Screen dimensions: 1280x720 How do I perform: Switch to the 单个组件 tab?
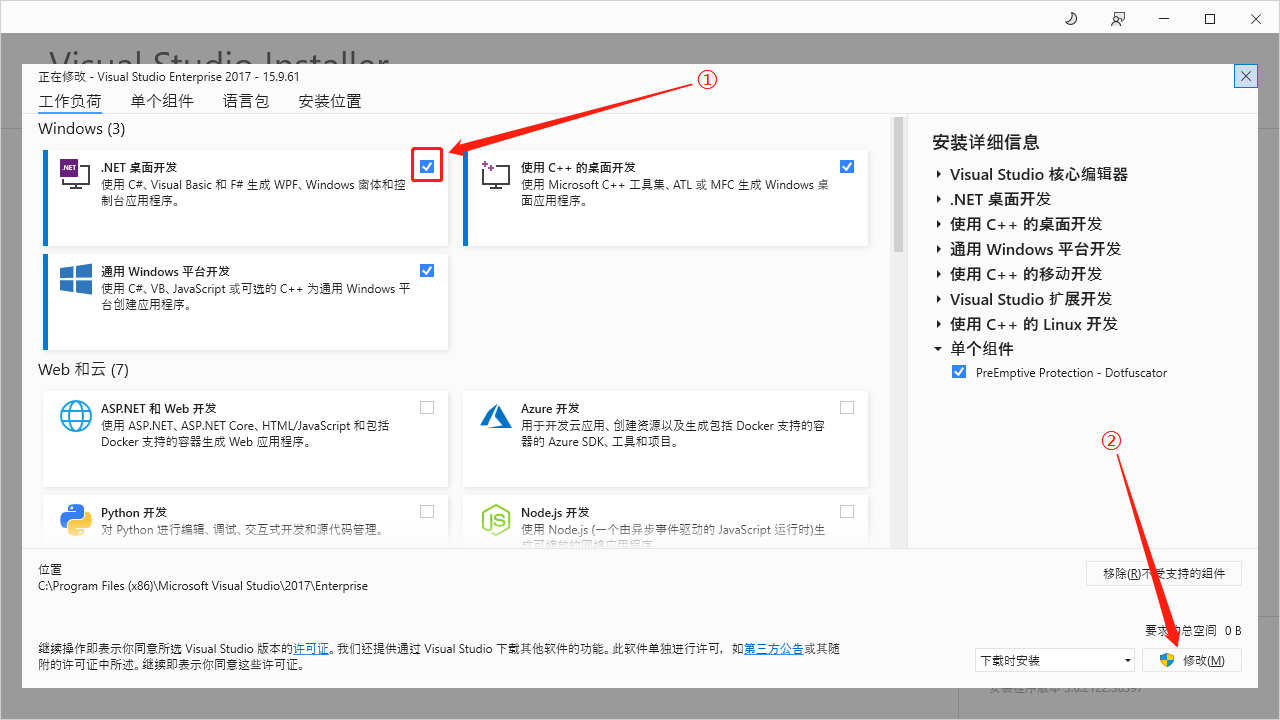tap(162, 101)
